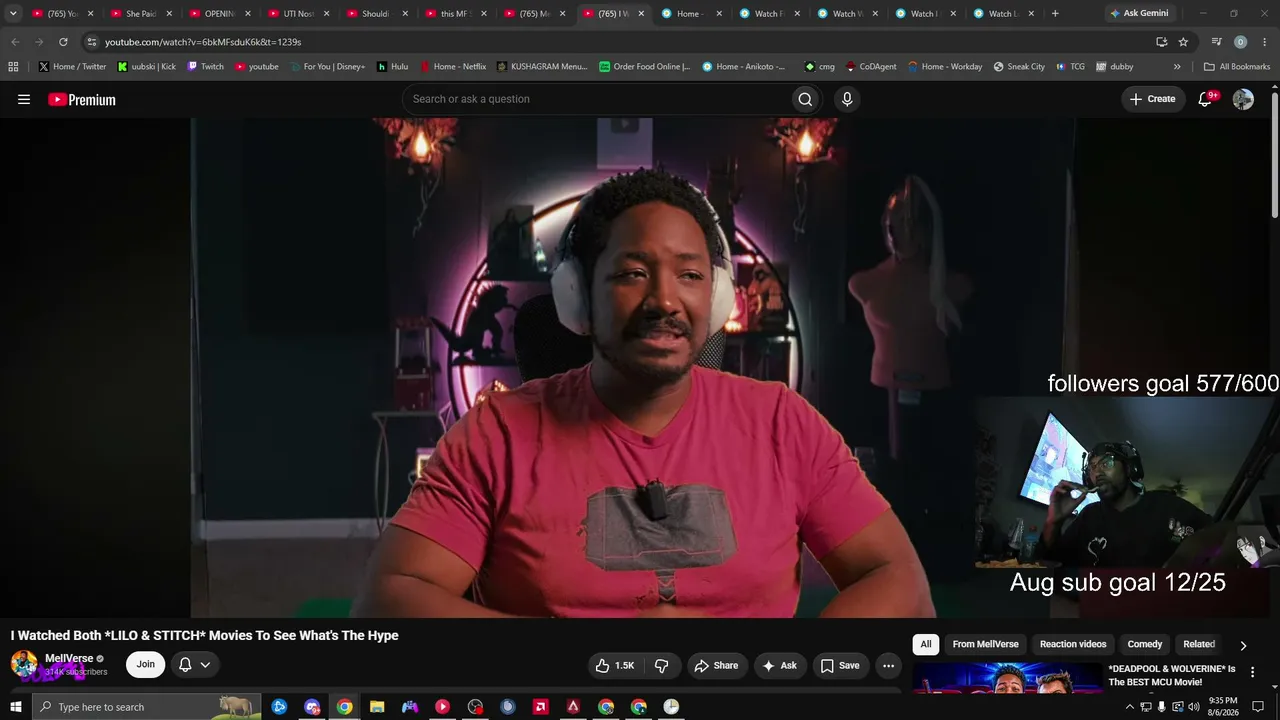Open the 'Home / Twitter' bookmark
This screenshot has width=1280, height=720.
coord(72,67)
